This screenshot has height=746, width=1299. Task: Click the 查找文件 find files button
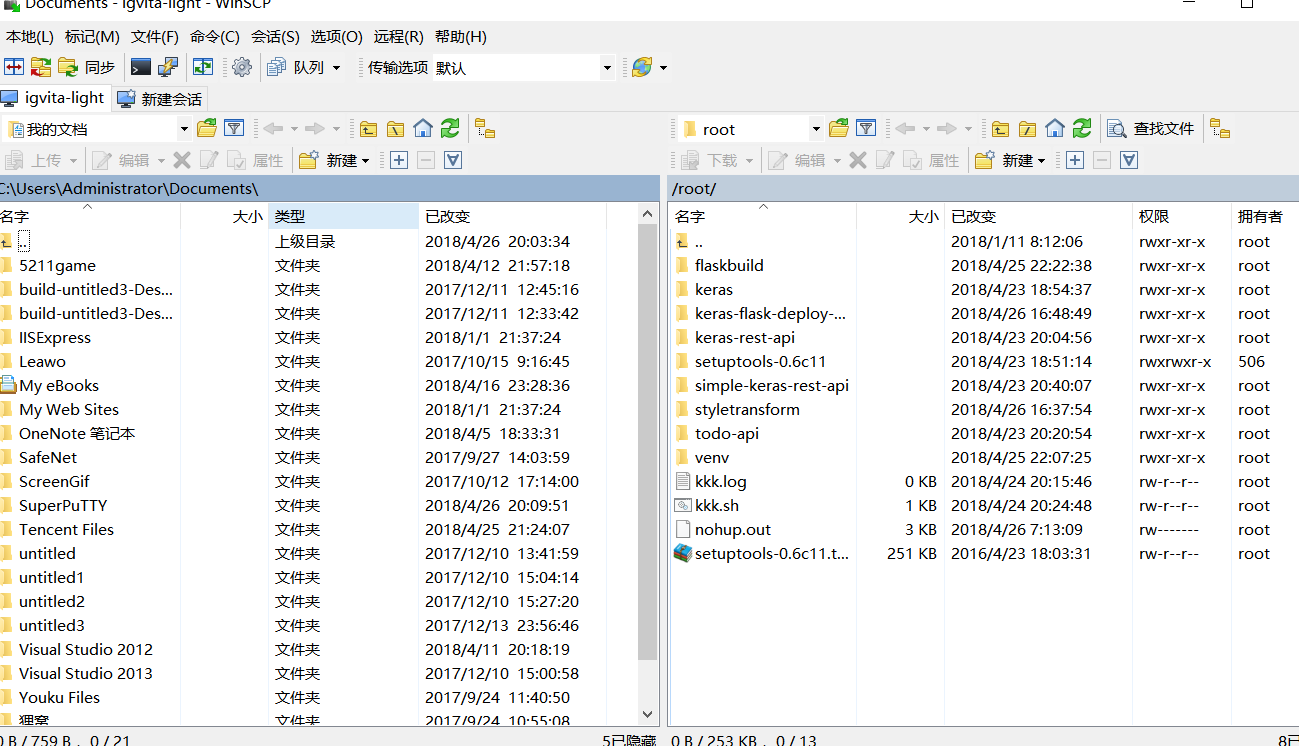(x=1151, y=128)
